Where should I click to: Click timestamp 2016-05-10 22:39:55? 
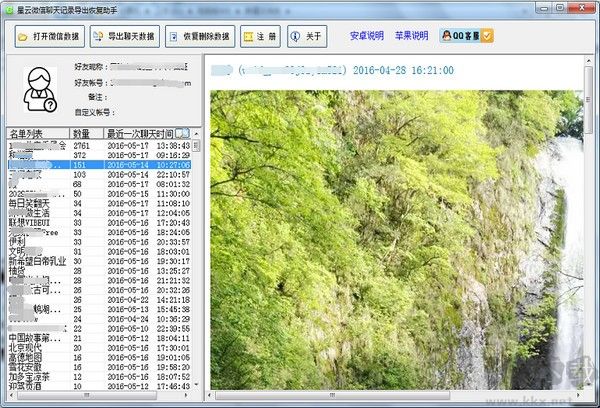pos(148,329)
